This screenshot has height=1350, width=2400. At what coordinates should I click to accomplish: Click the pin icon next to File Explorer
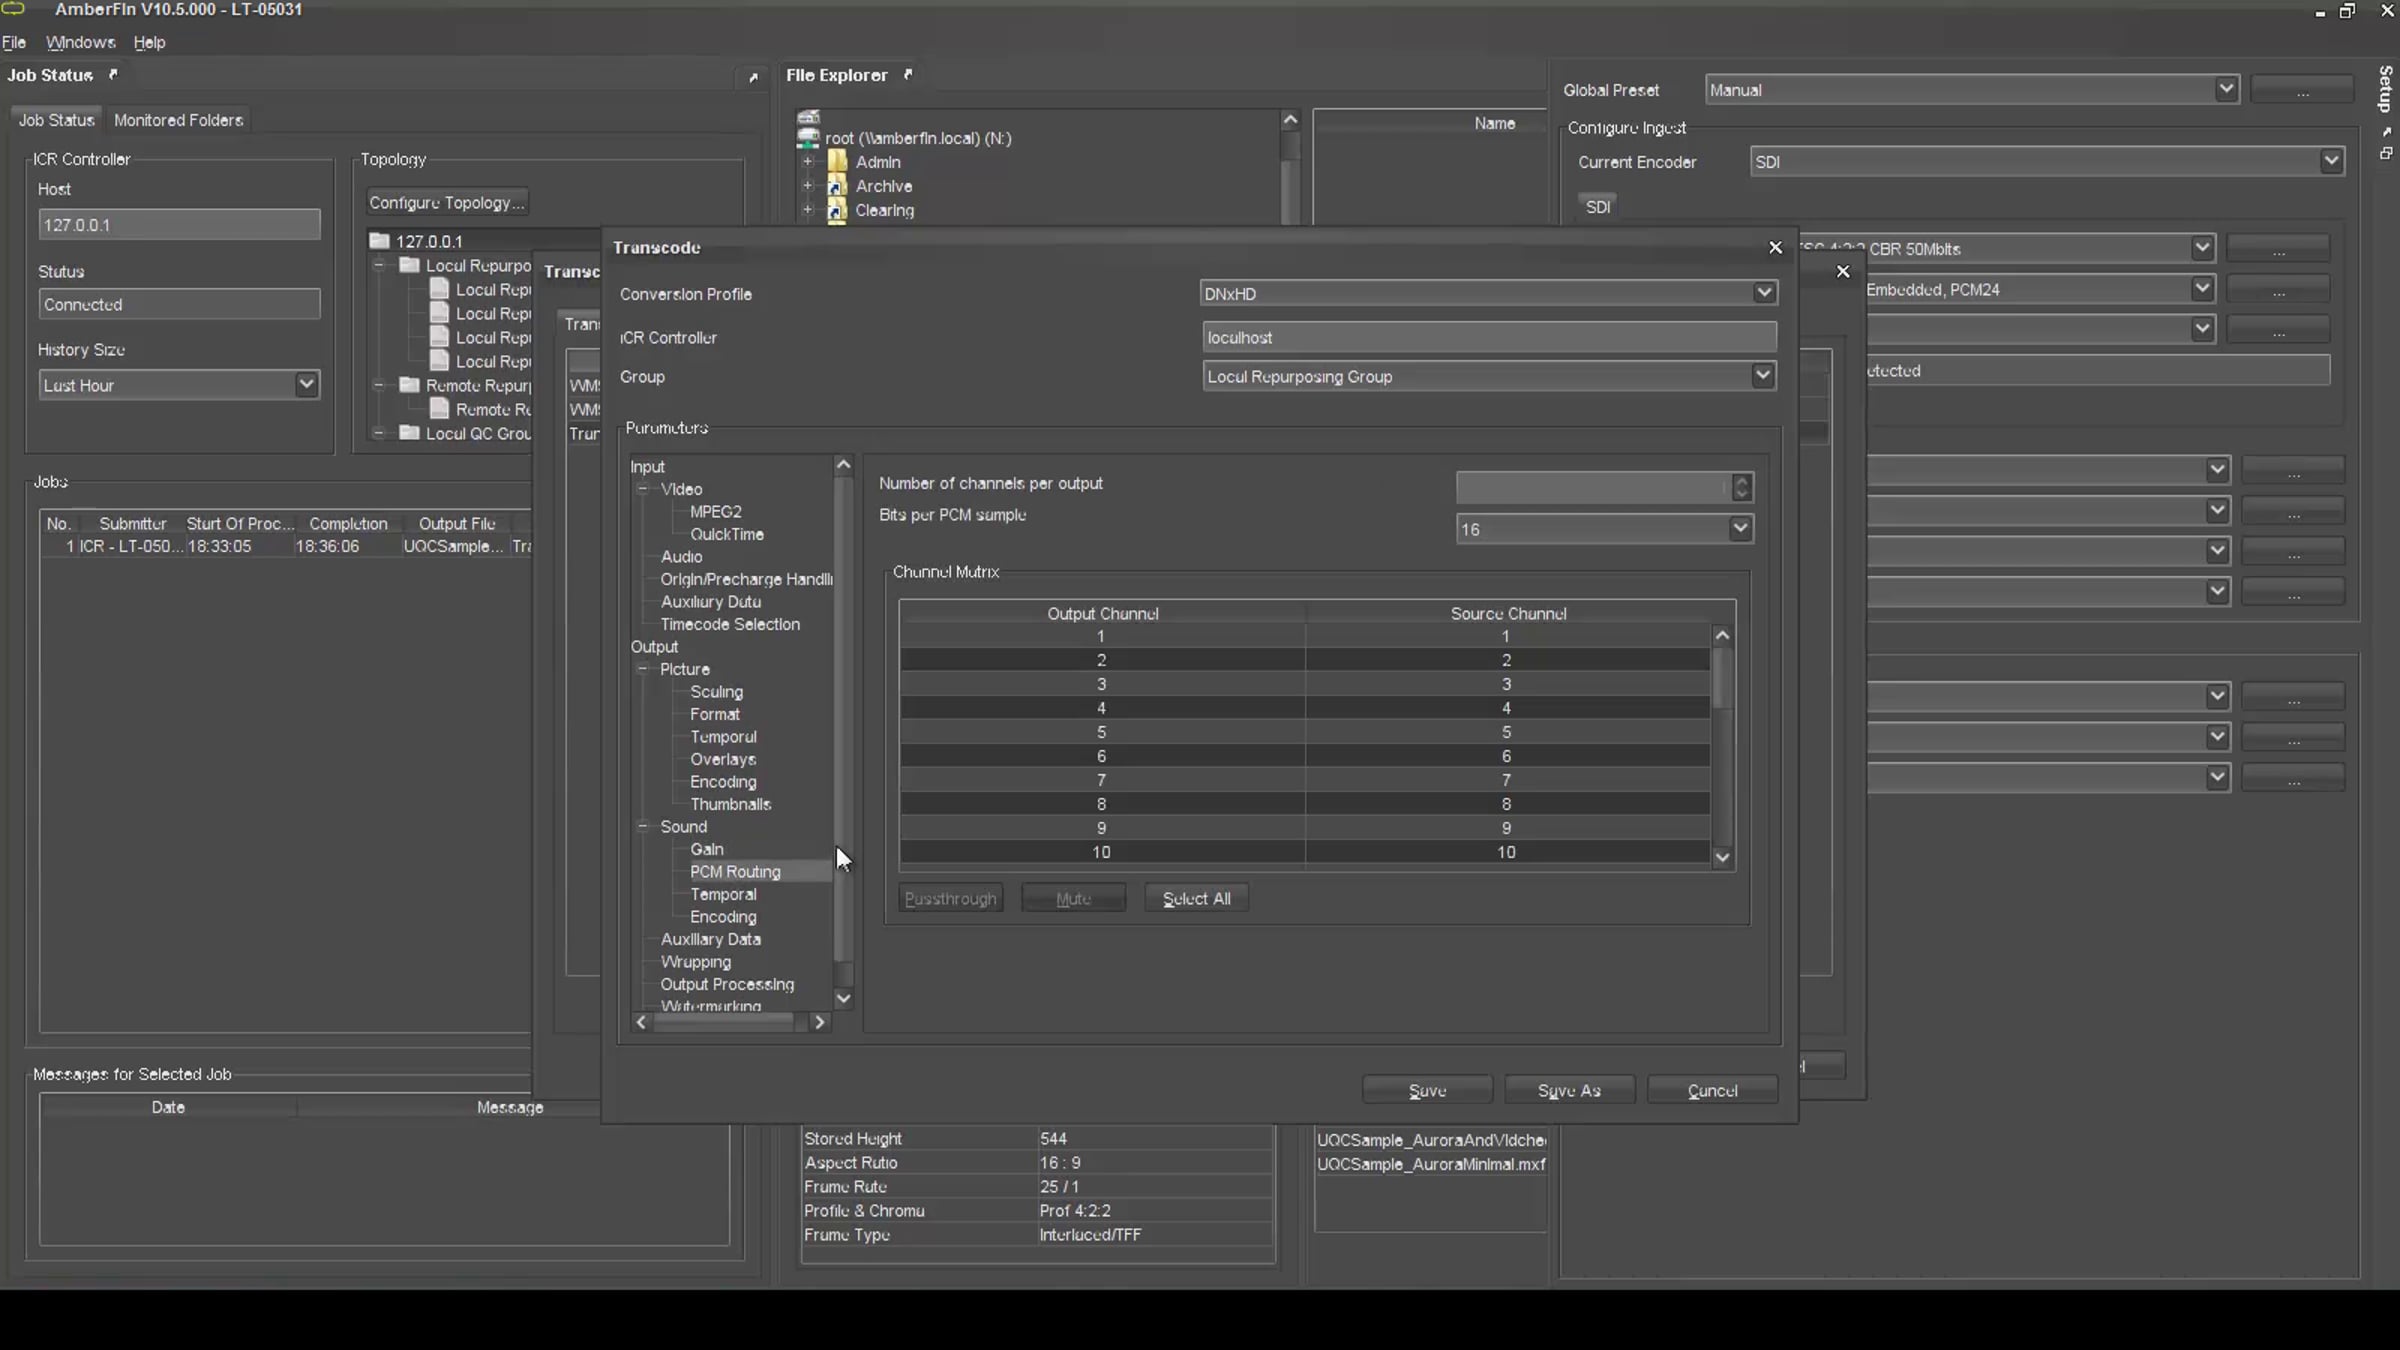tap(908, 75)
